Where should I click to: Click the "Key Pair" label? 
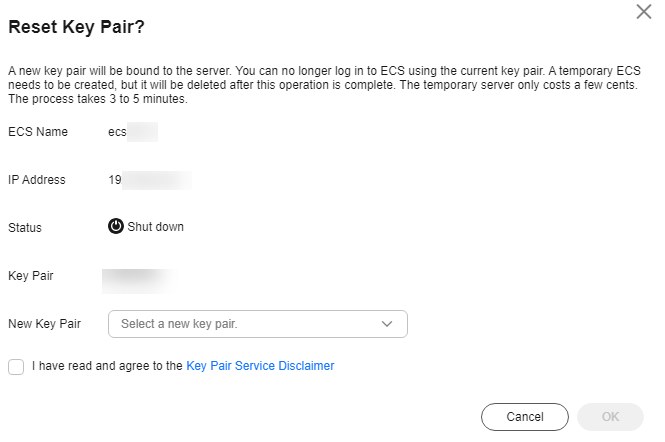click(x=31, y=276)
